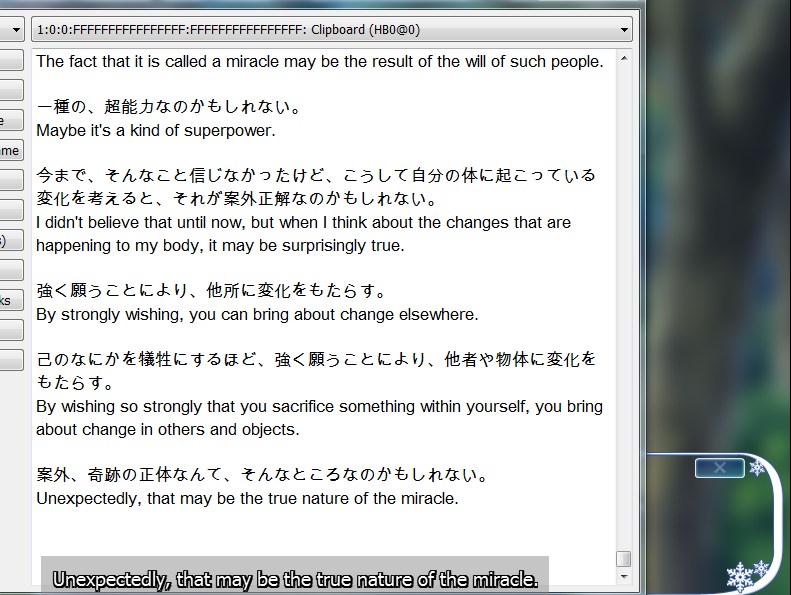Click the line beginning "己のなにかを犠牲にするほど"
Screen dimensions: 791x595
[316, 359]
